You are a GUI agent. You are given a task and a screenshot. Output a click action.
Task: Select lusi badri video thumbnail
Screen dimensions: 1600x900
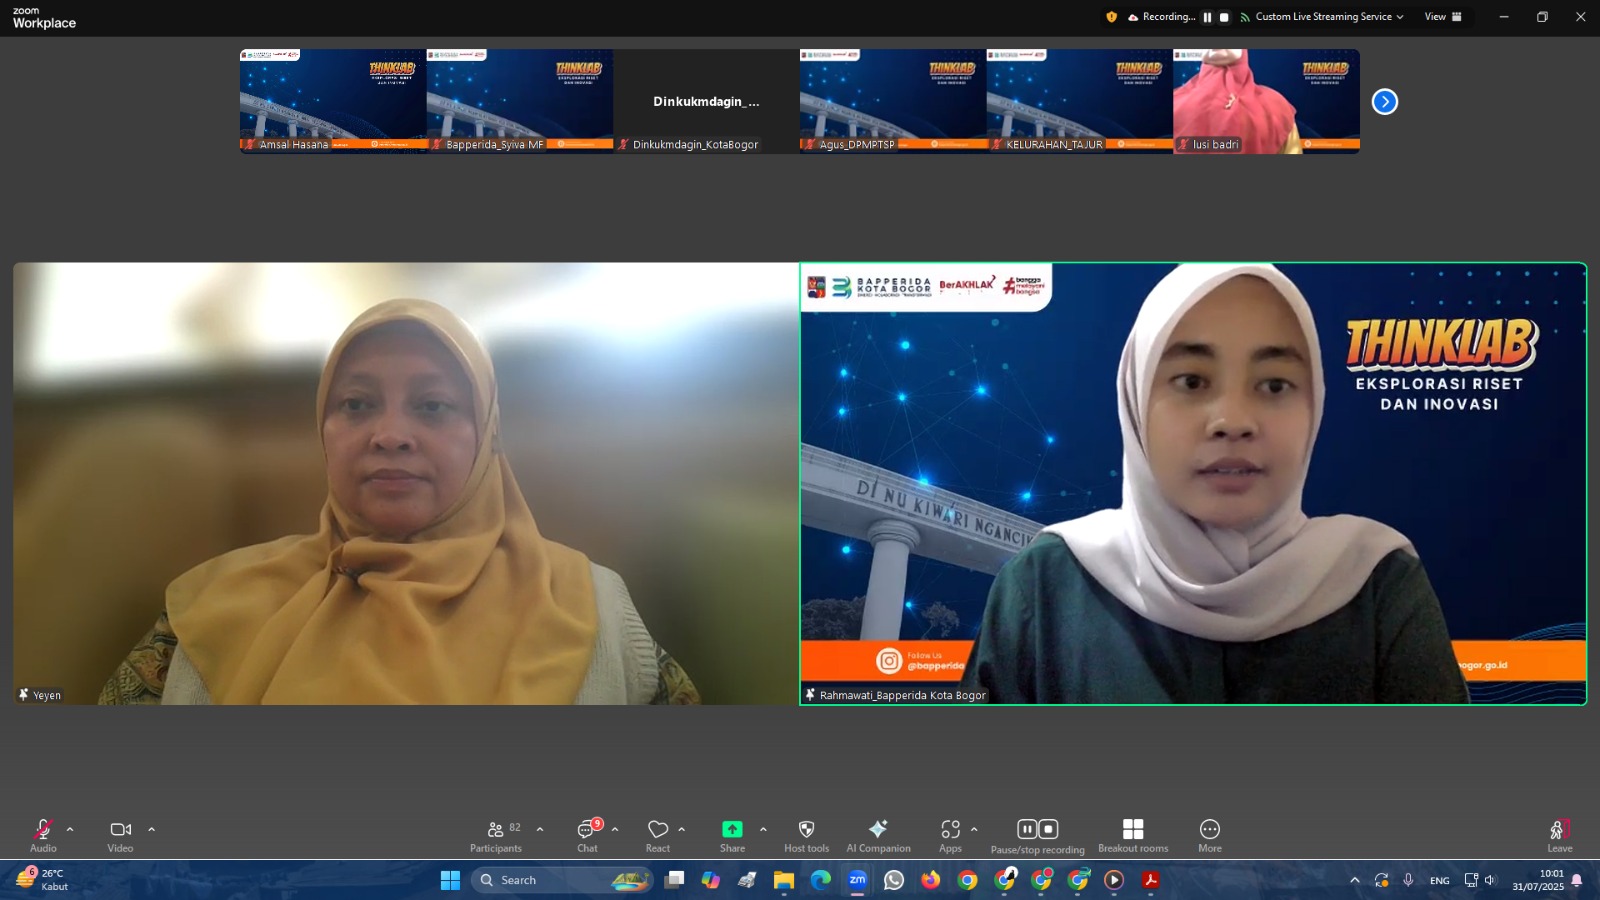tap(1266, 101)
